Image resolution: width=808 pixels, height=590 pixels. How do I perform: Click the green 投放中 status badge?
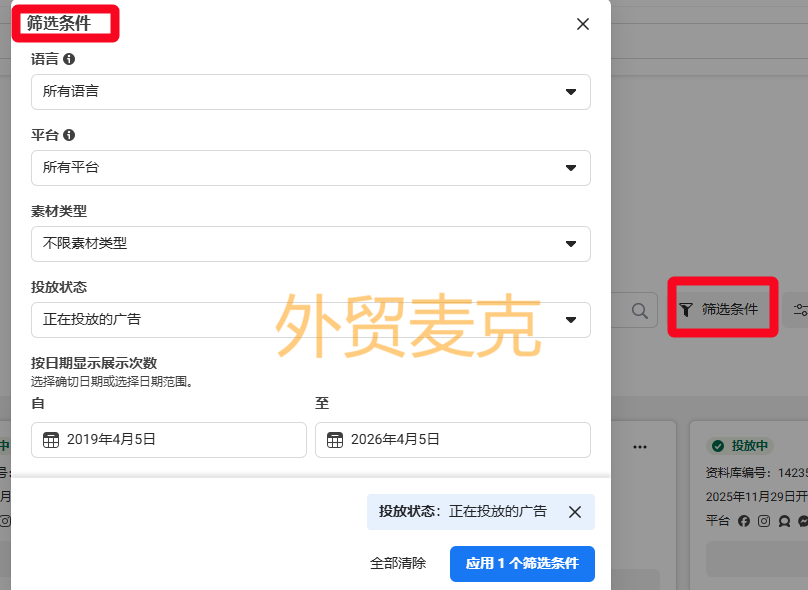point(738,446)
